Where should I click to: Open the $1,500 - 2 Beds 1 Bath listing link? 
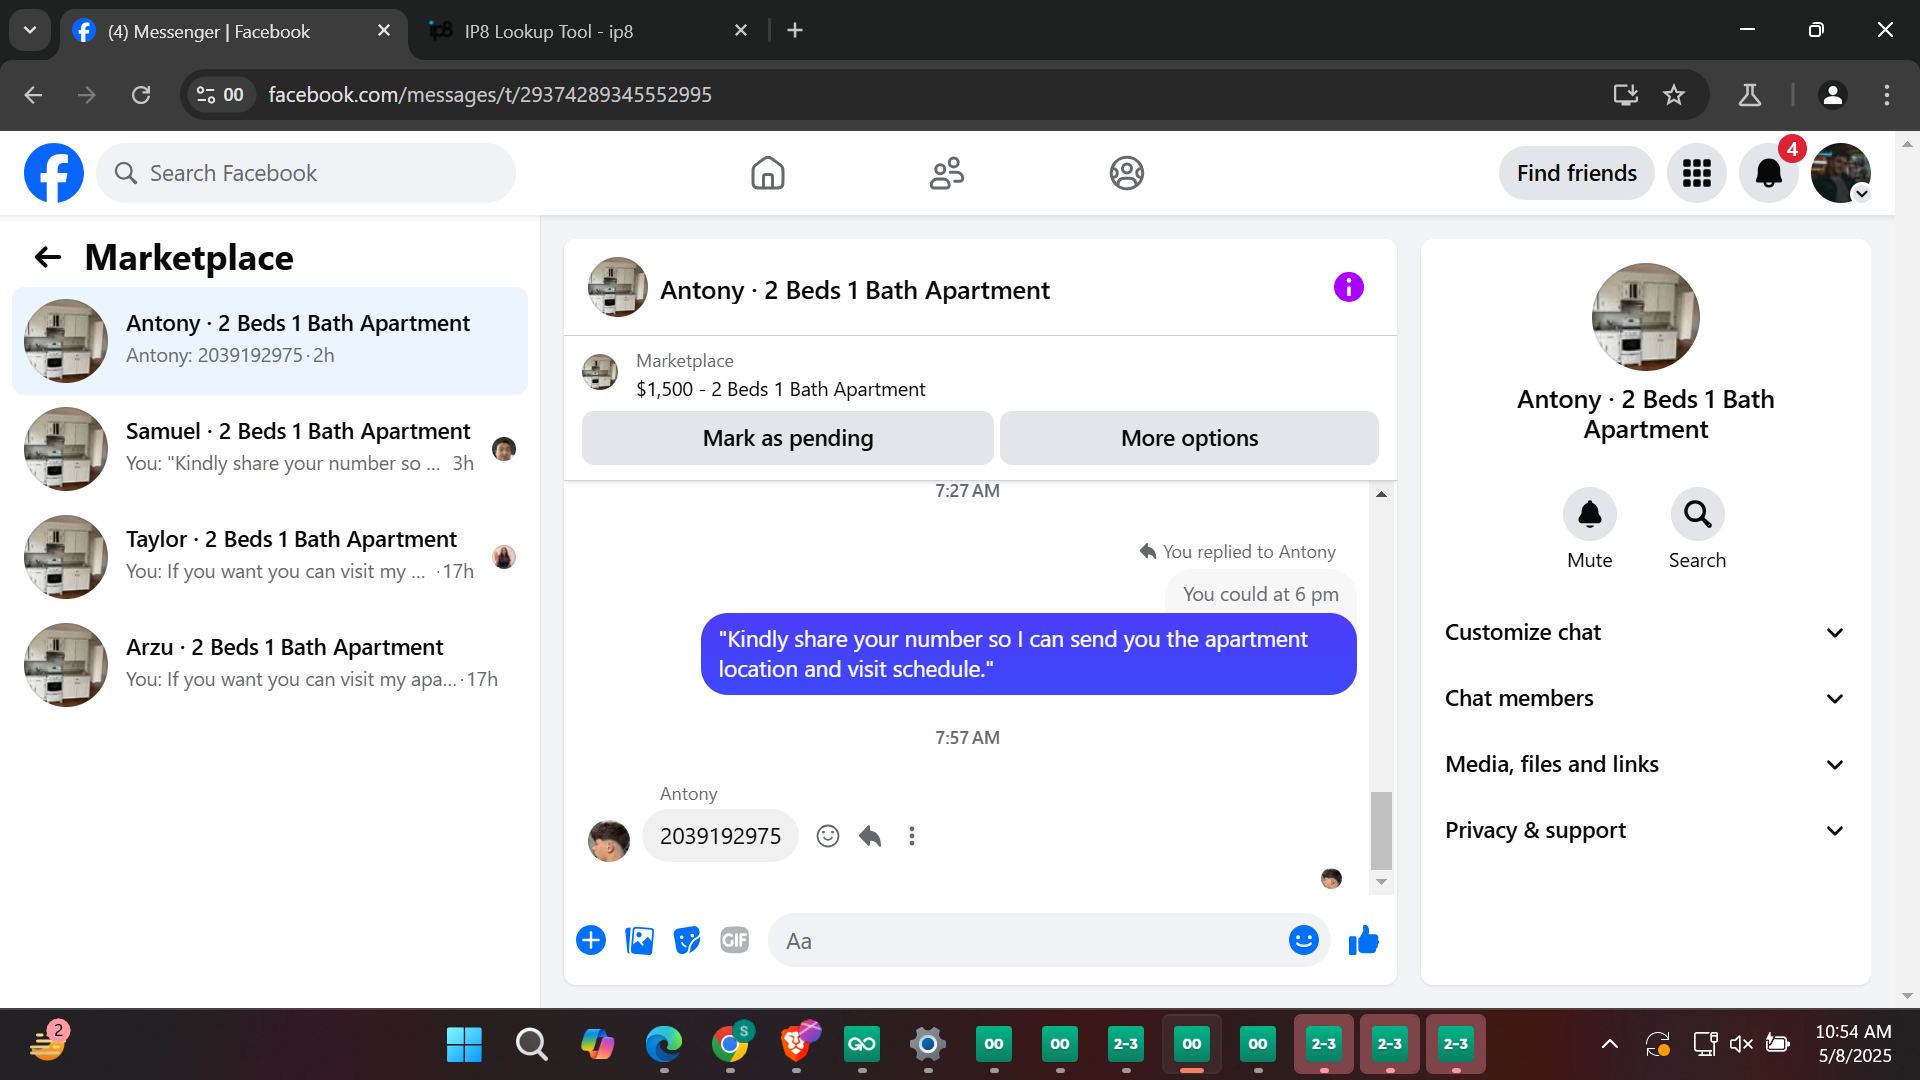click(780, 389)
